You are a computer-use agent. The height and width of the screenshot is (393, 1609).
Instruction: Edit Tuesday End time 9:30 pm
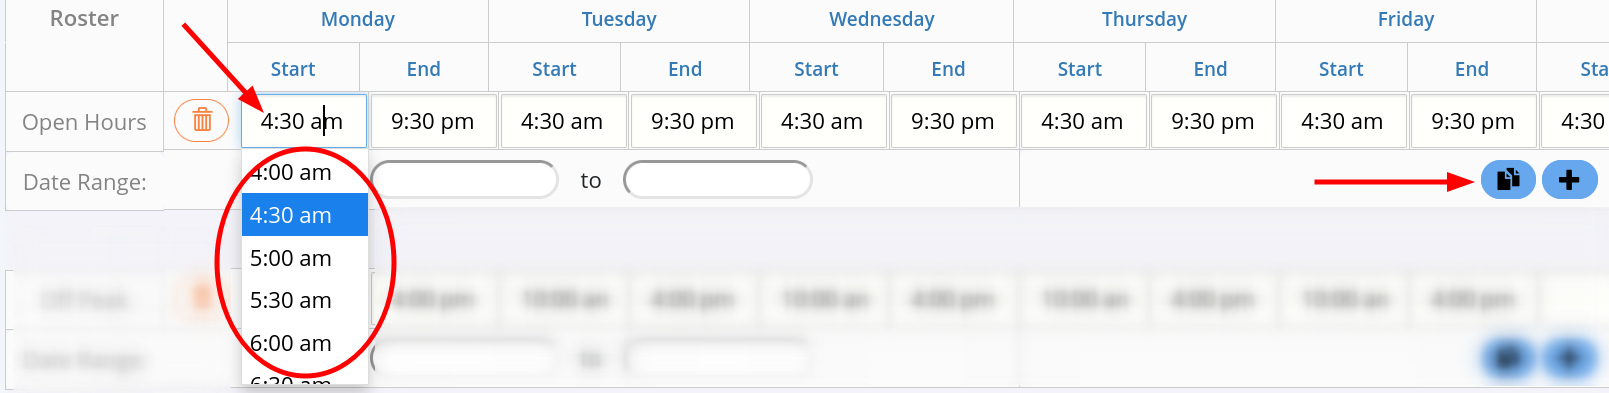point(693,121)
